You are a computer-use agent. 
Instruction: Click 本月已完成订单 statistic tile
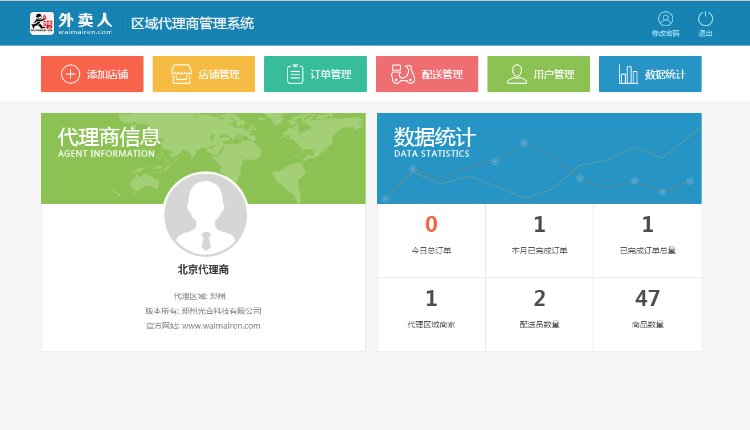click(539, 240)
